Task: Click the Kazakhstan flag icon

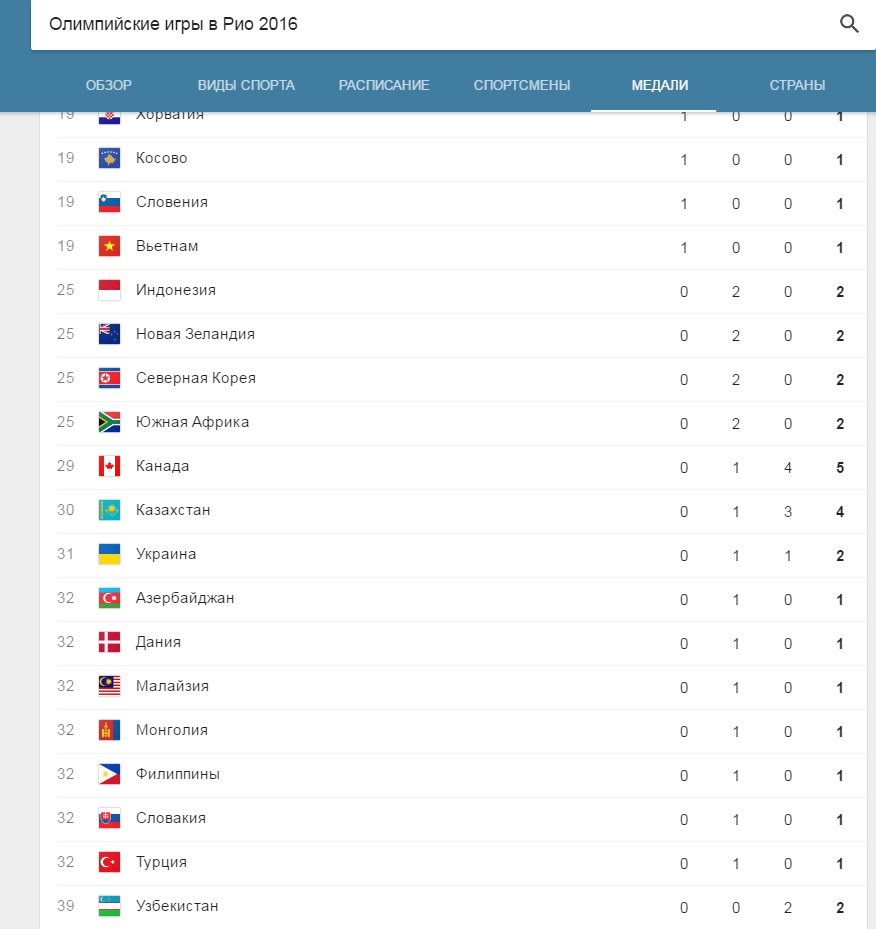Action: (x=110, y=510)
